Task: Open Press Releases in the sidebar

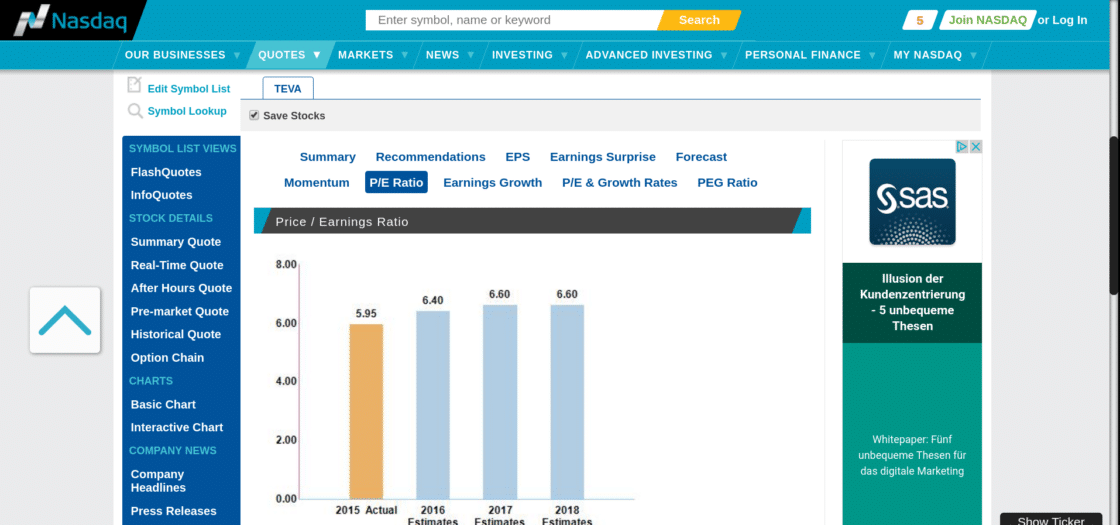Action: (x=173, y=511)
